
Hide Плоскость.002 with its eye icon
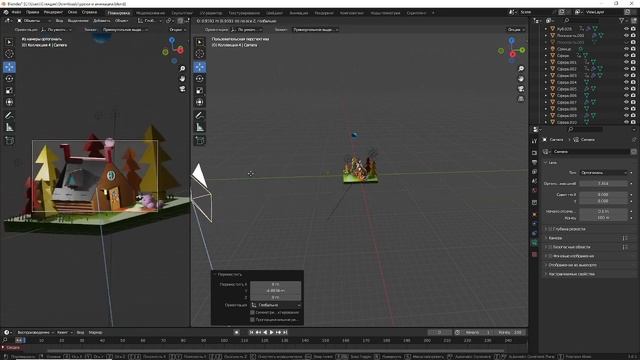point(626,36)
